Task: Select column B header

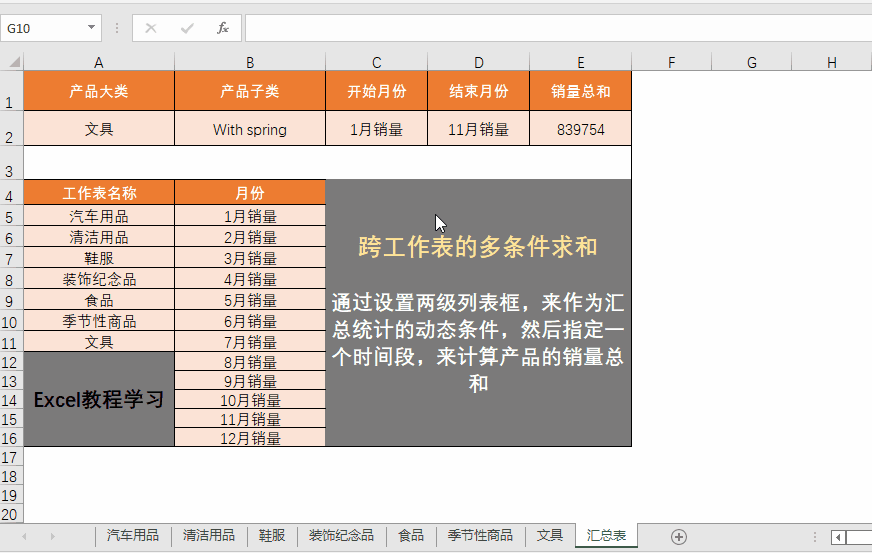Action: coord(250,62)
